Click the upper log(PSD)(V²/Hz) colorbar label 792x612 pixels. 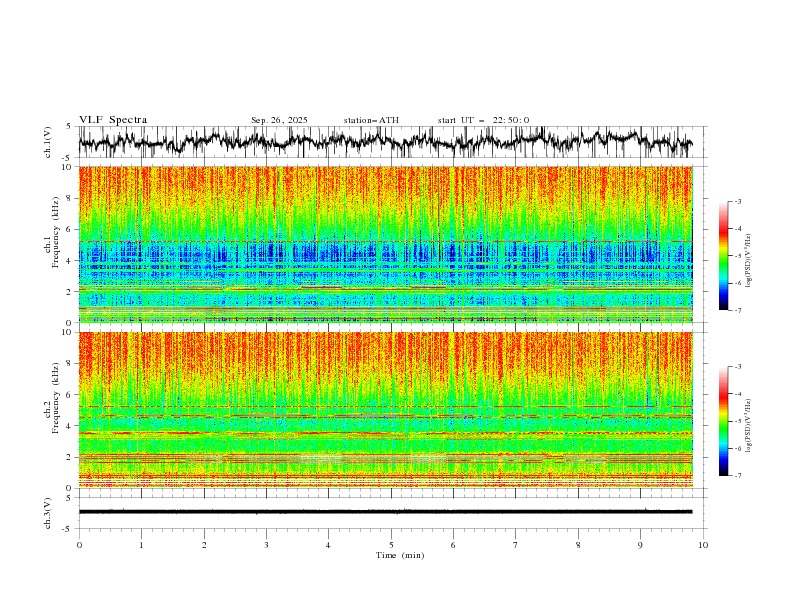tap(749, 261)
